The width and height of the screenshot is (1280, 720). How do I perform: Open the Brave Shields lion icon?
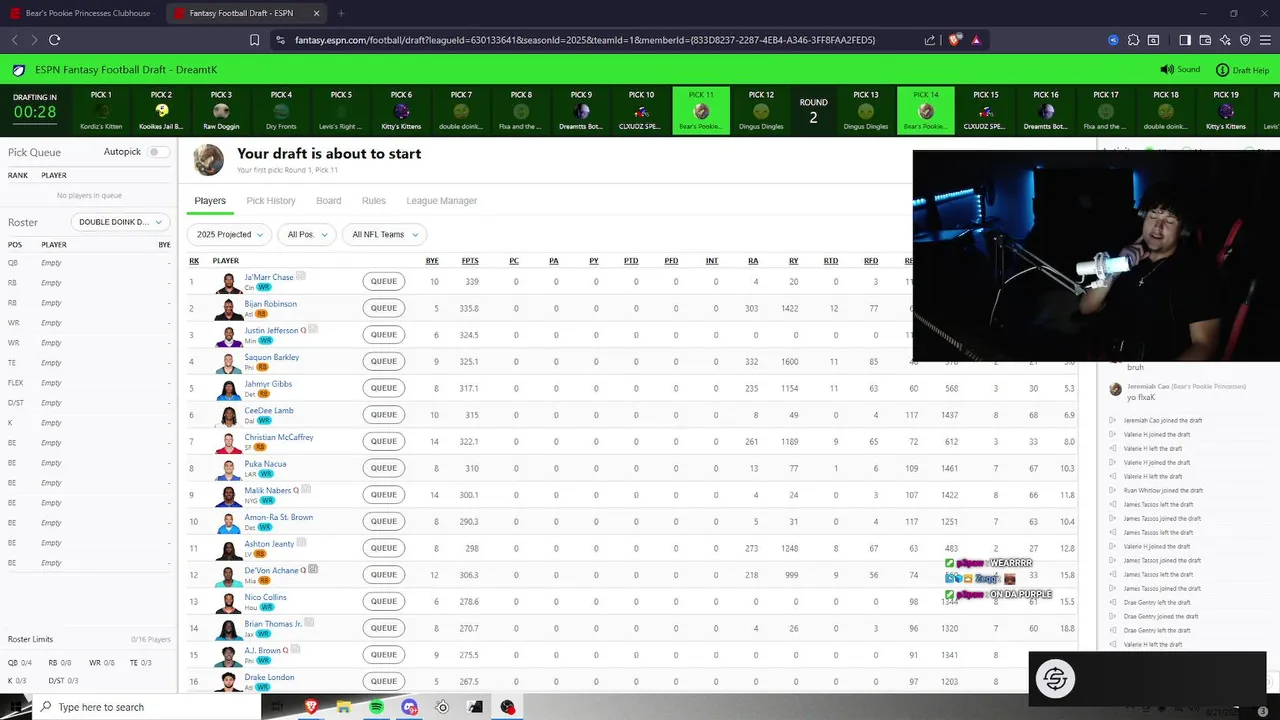(955, 40)
